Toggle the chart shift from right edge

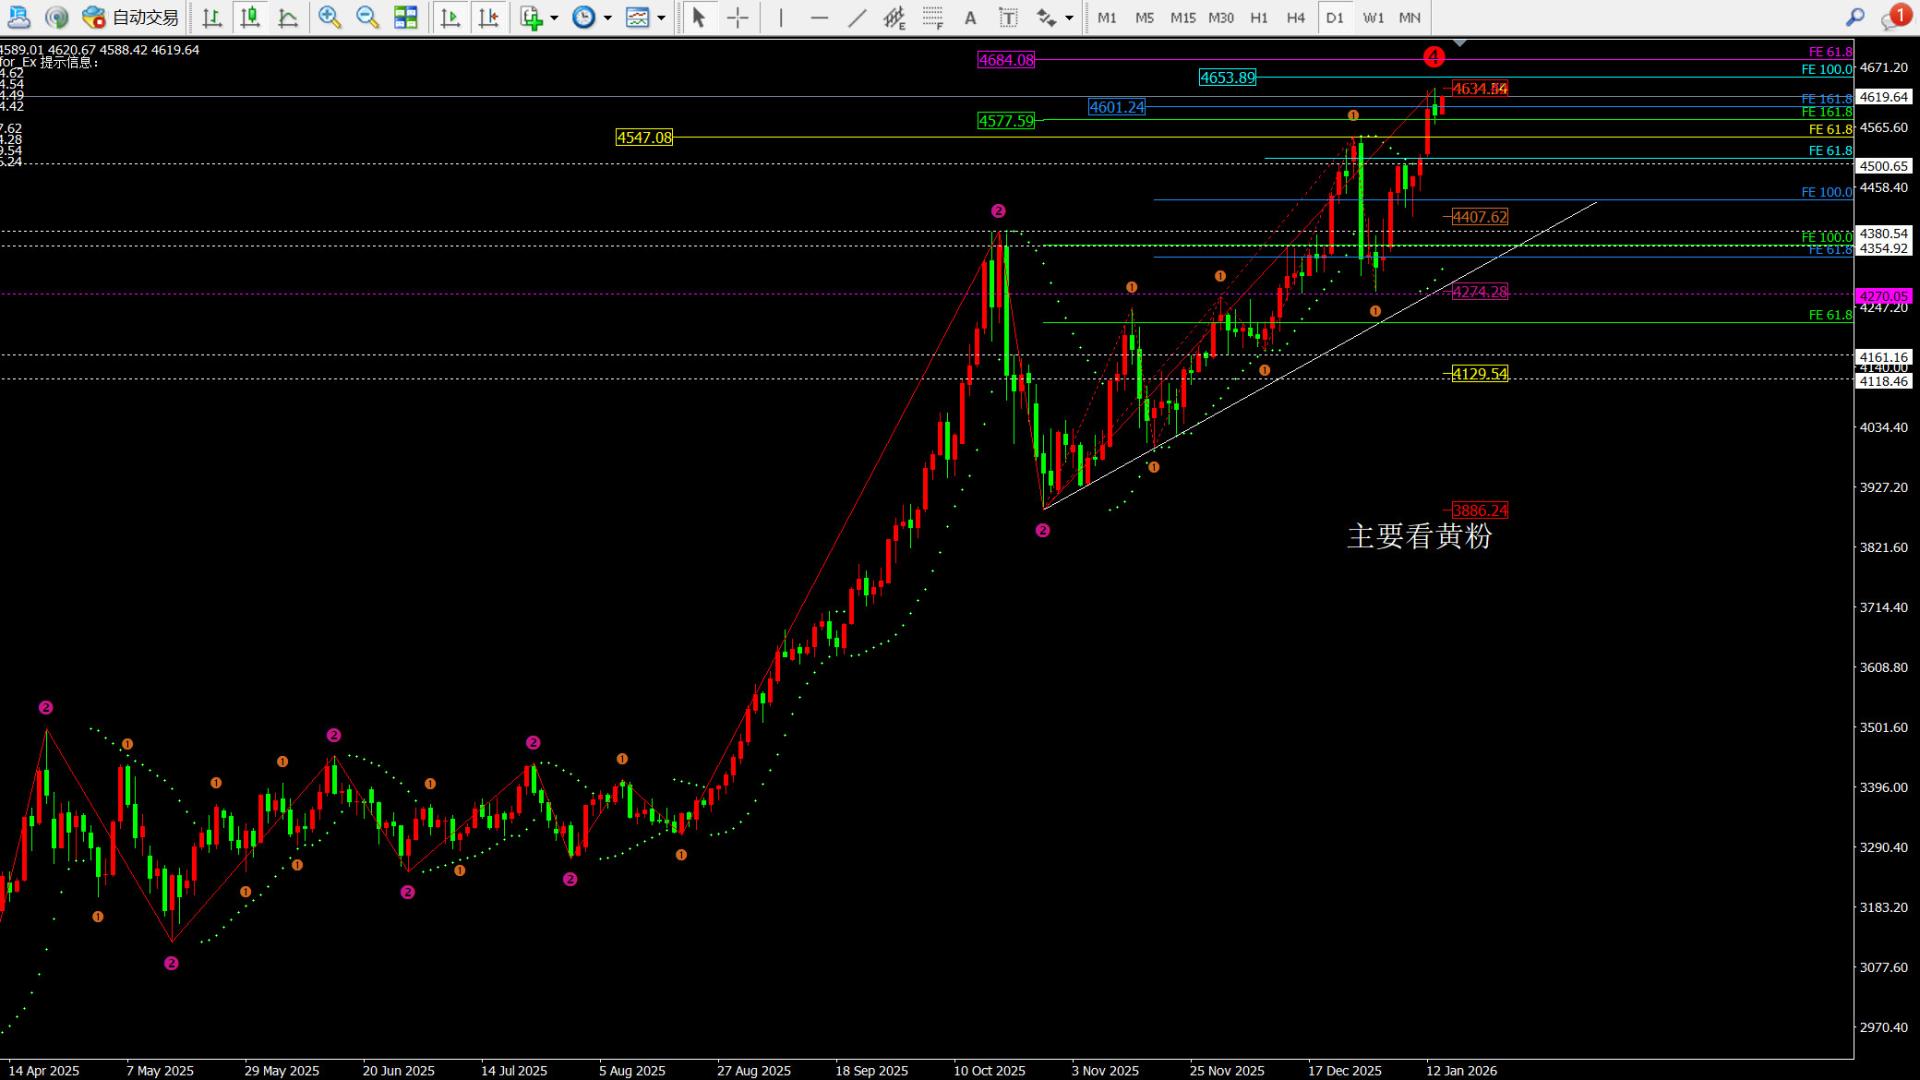pyautogui.click(x=489, y=17)
